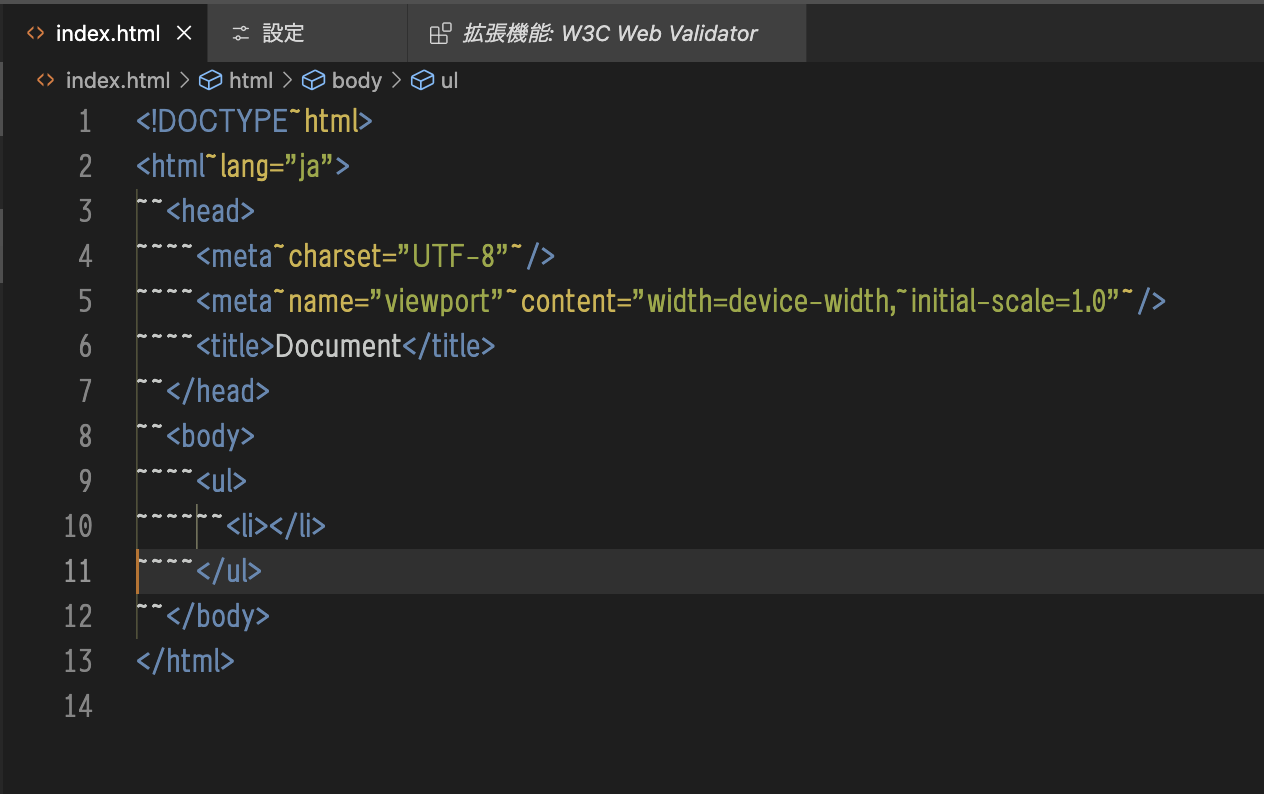Click the cube symbol icon before body breadcrumb
The image size is (1264, 794).
(x=314, y=80)
